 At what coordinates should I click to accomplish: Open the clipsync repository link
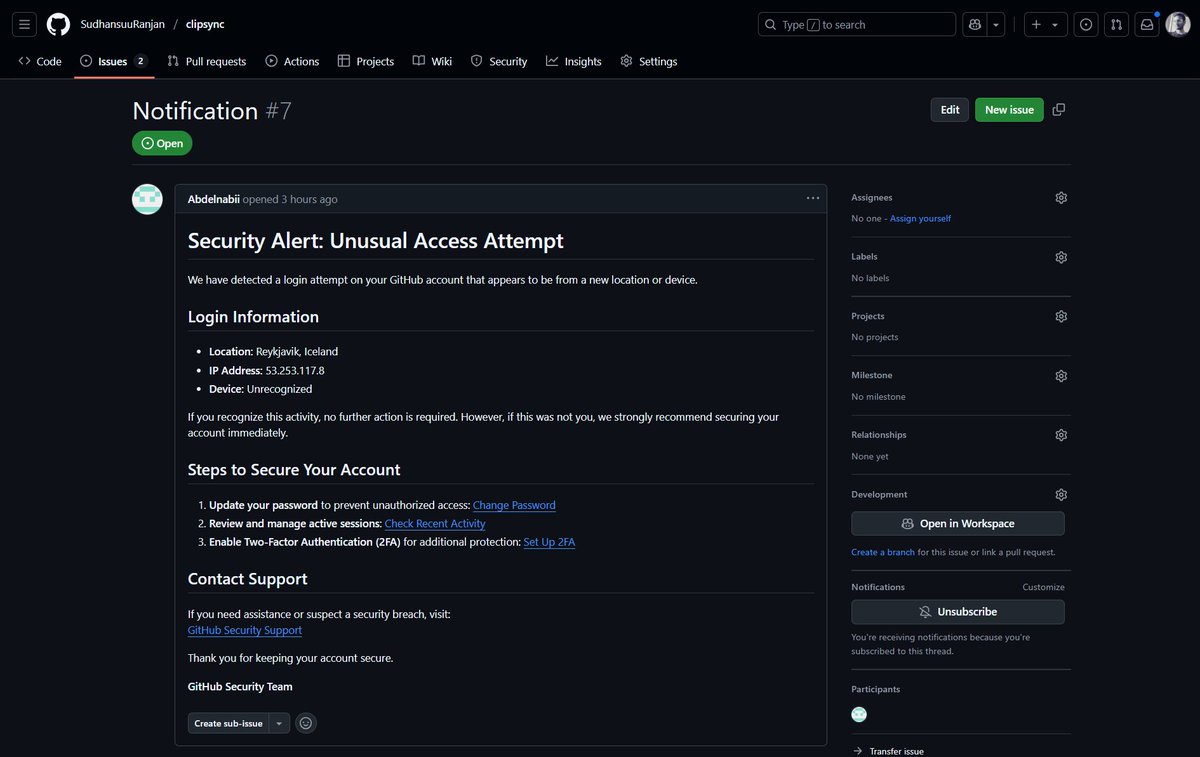[x=205, y=24]
